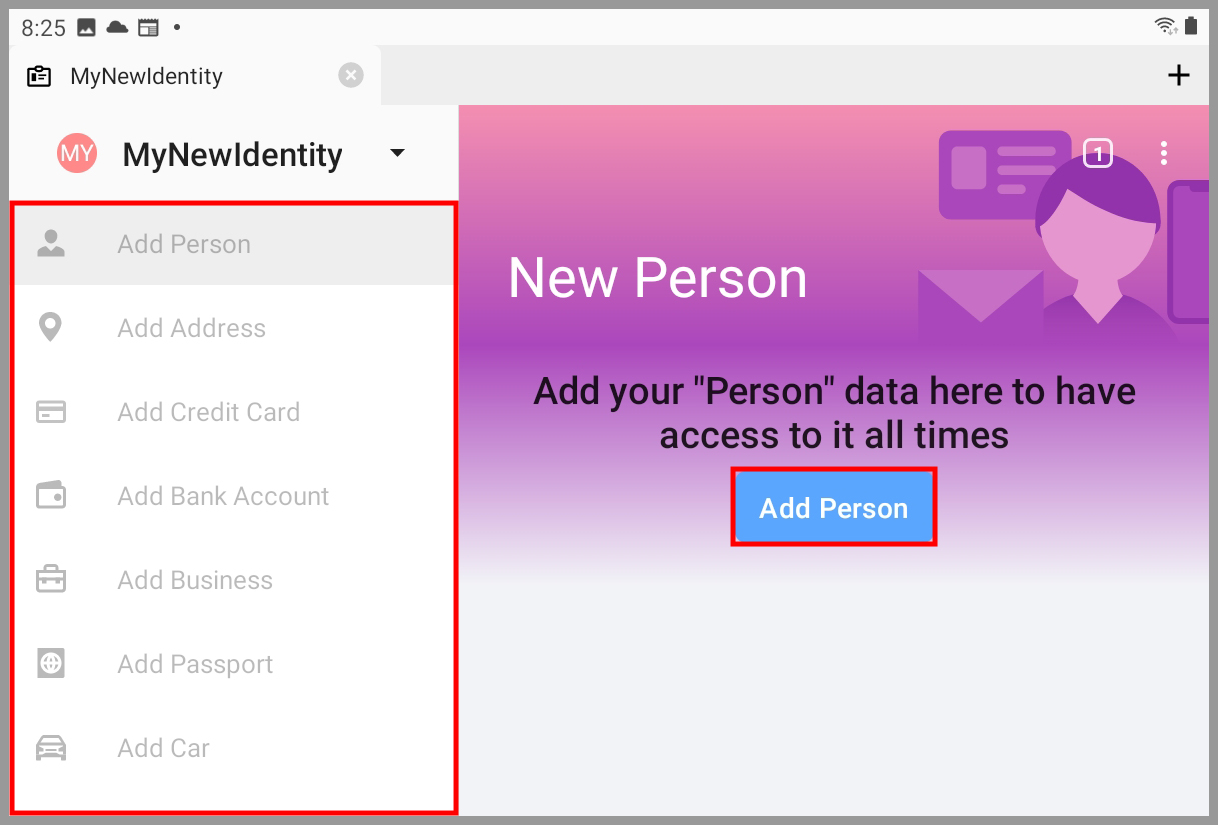
Task: Click the blue Add Person button
Action: 834,507
